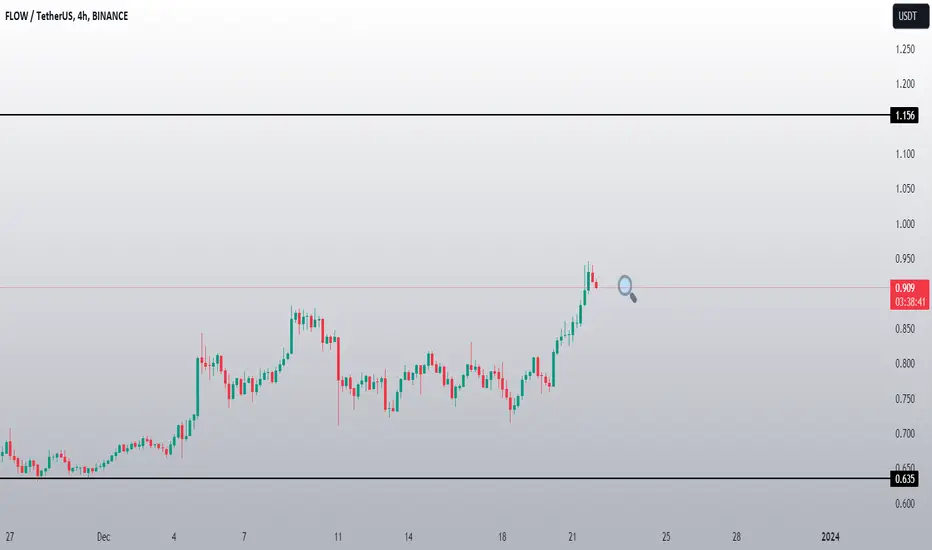Select the 0.635 support price label
932x550 pixels.
pyautogui.click(x=903, y=478)
